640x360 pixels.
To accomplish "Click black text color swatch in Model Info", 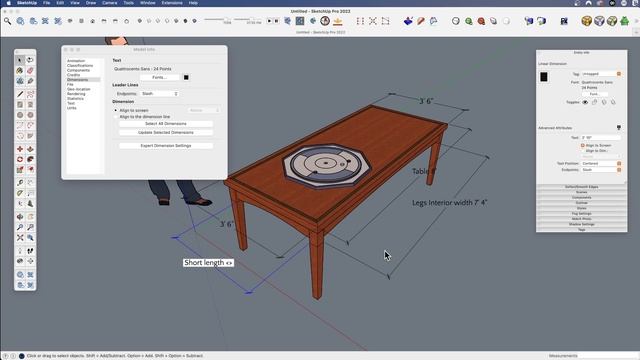I will pos(186,77).
